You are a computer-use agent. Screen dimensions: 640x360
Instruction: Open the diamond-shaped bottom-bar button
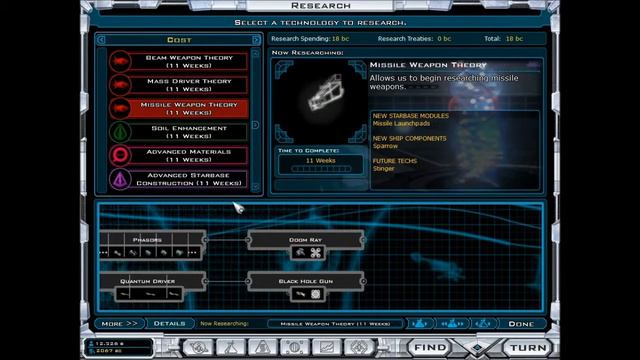click(359, 347)
